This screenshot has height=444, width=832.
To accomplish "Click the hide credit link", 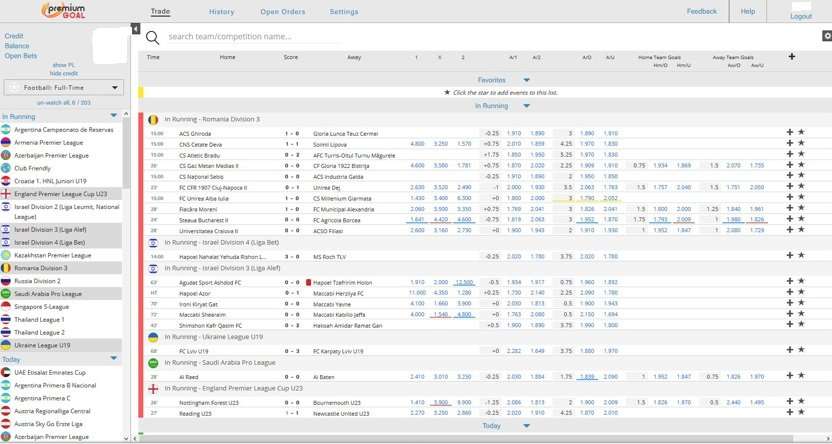I will pos(63,74).
